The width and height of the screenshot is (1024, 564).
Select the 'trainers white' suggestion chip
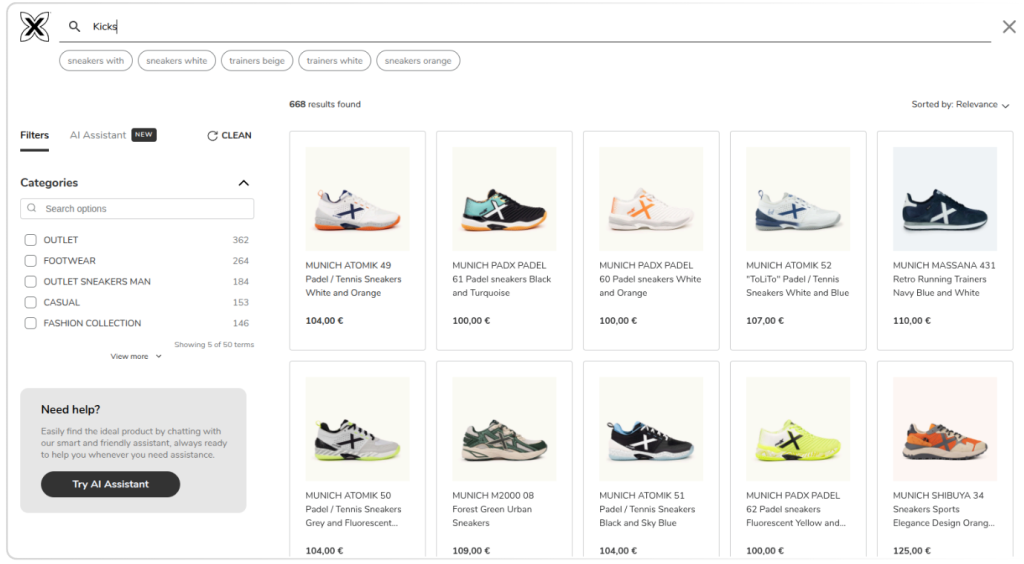tap(334, 61)
